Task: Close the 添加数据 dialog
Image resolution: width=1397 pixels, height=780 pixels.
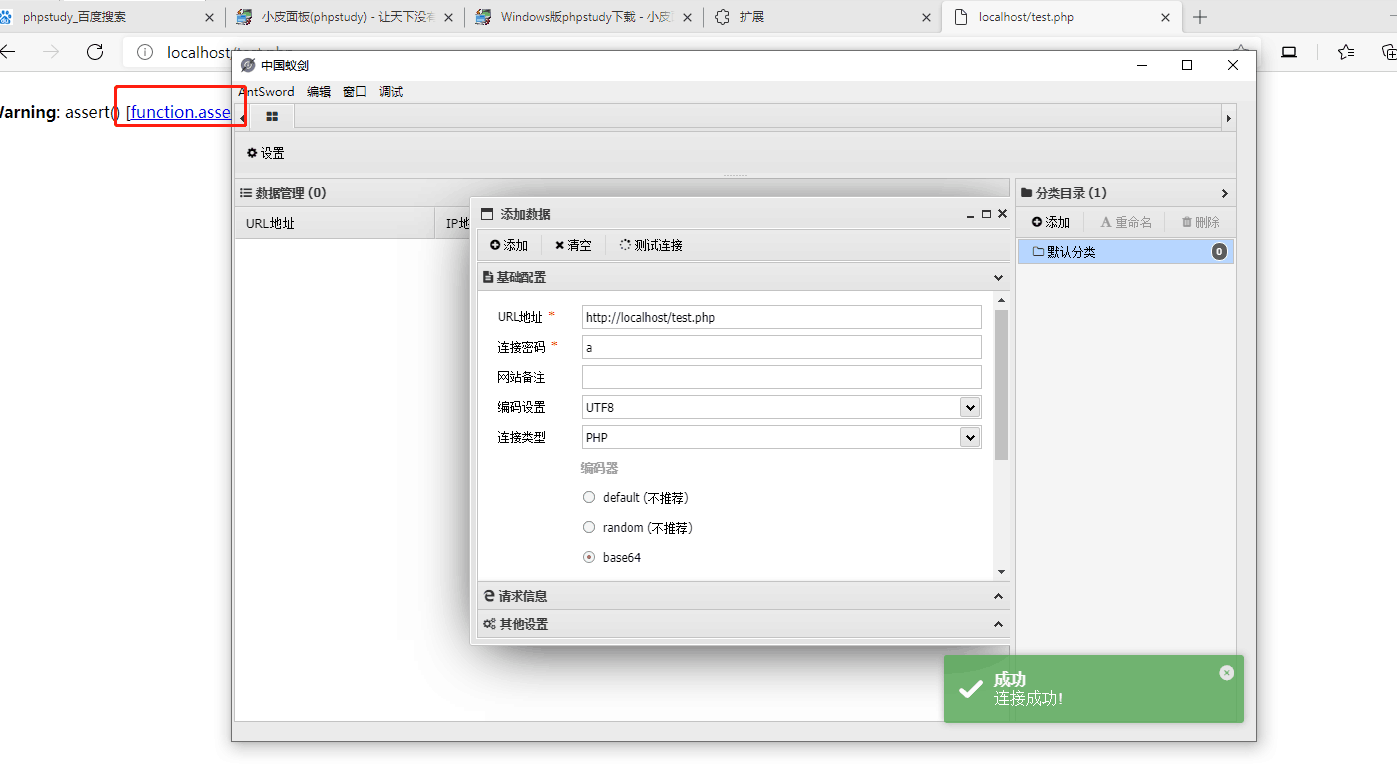Action: [1002, 214]
